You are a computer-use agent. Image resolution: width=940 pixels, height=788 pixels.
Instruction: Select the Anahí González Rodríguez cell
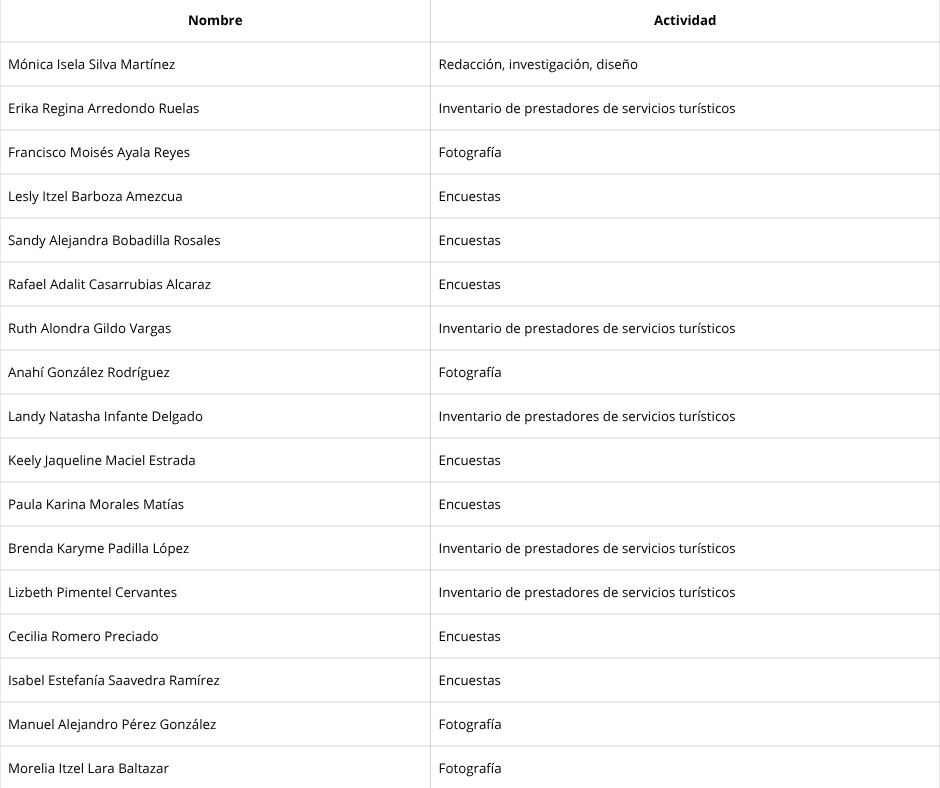pos(89,372)
